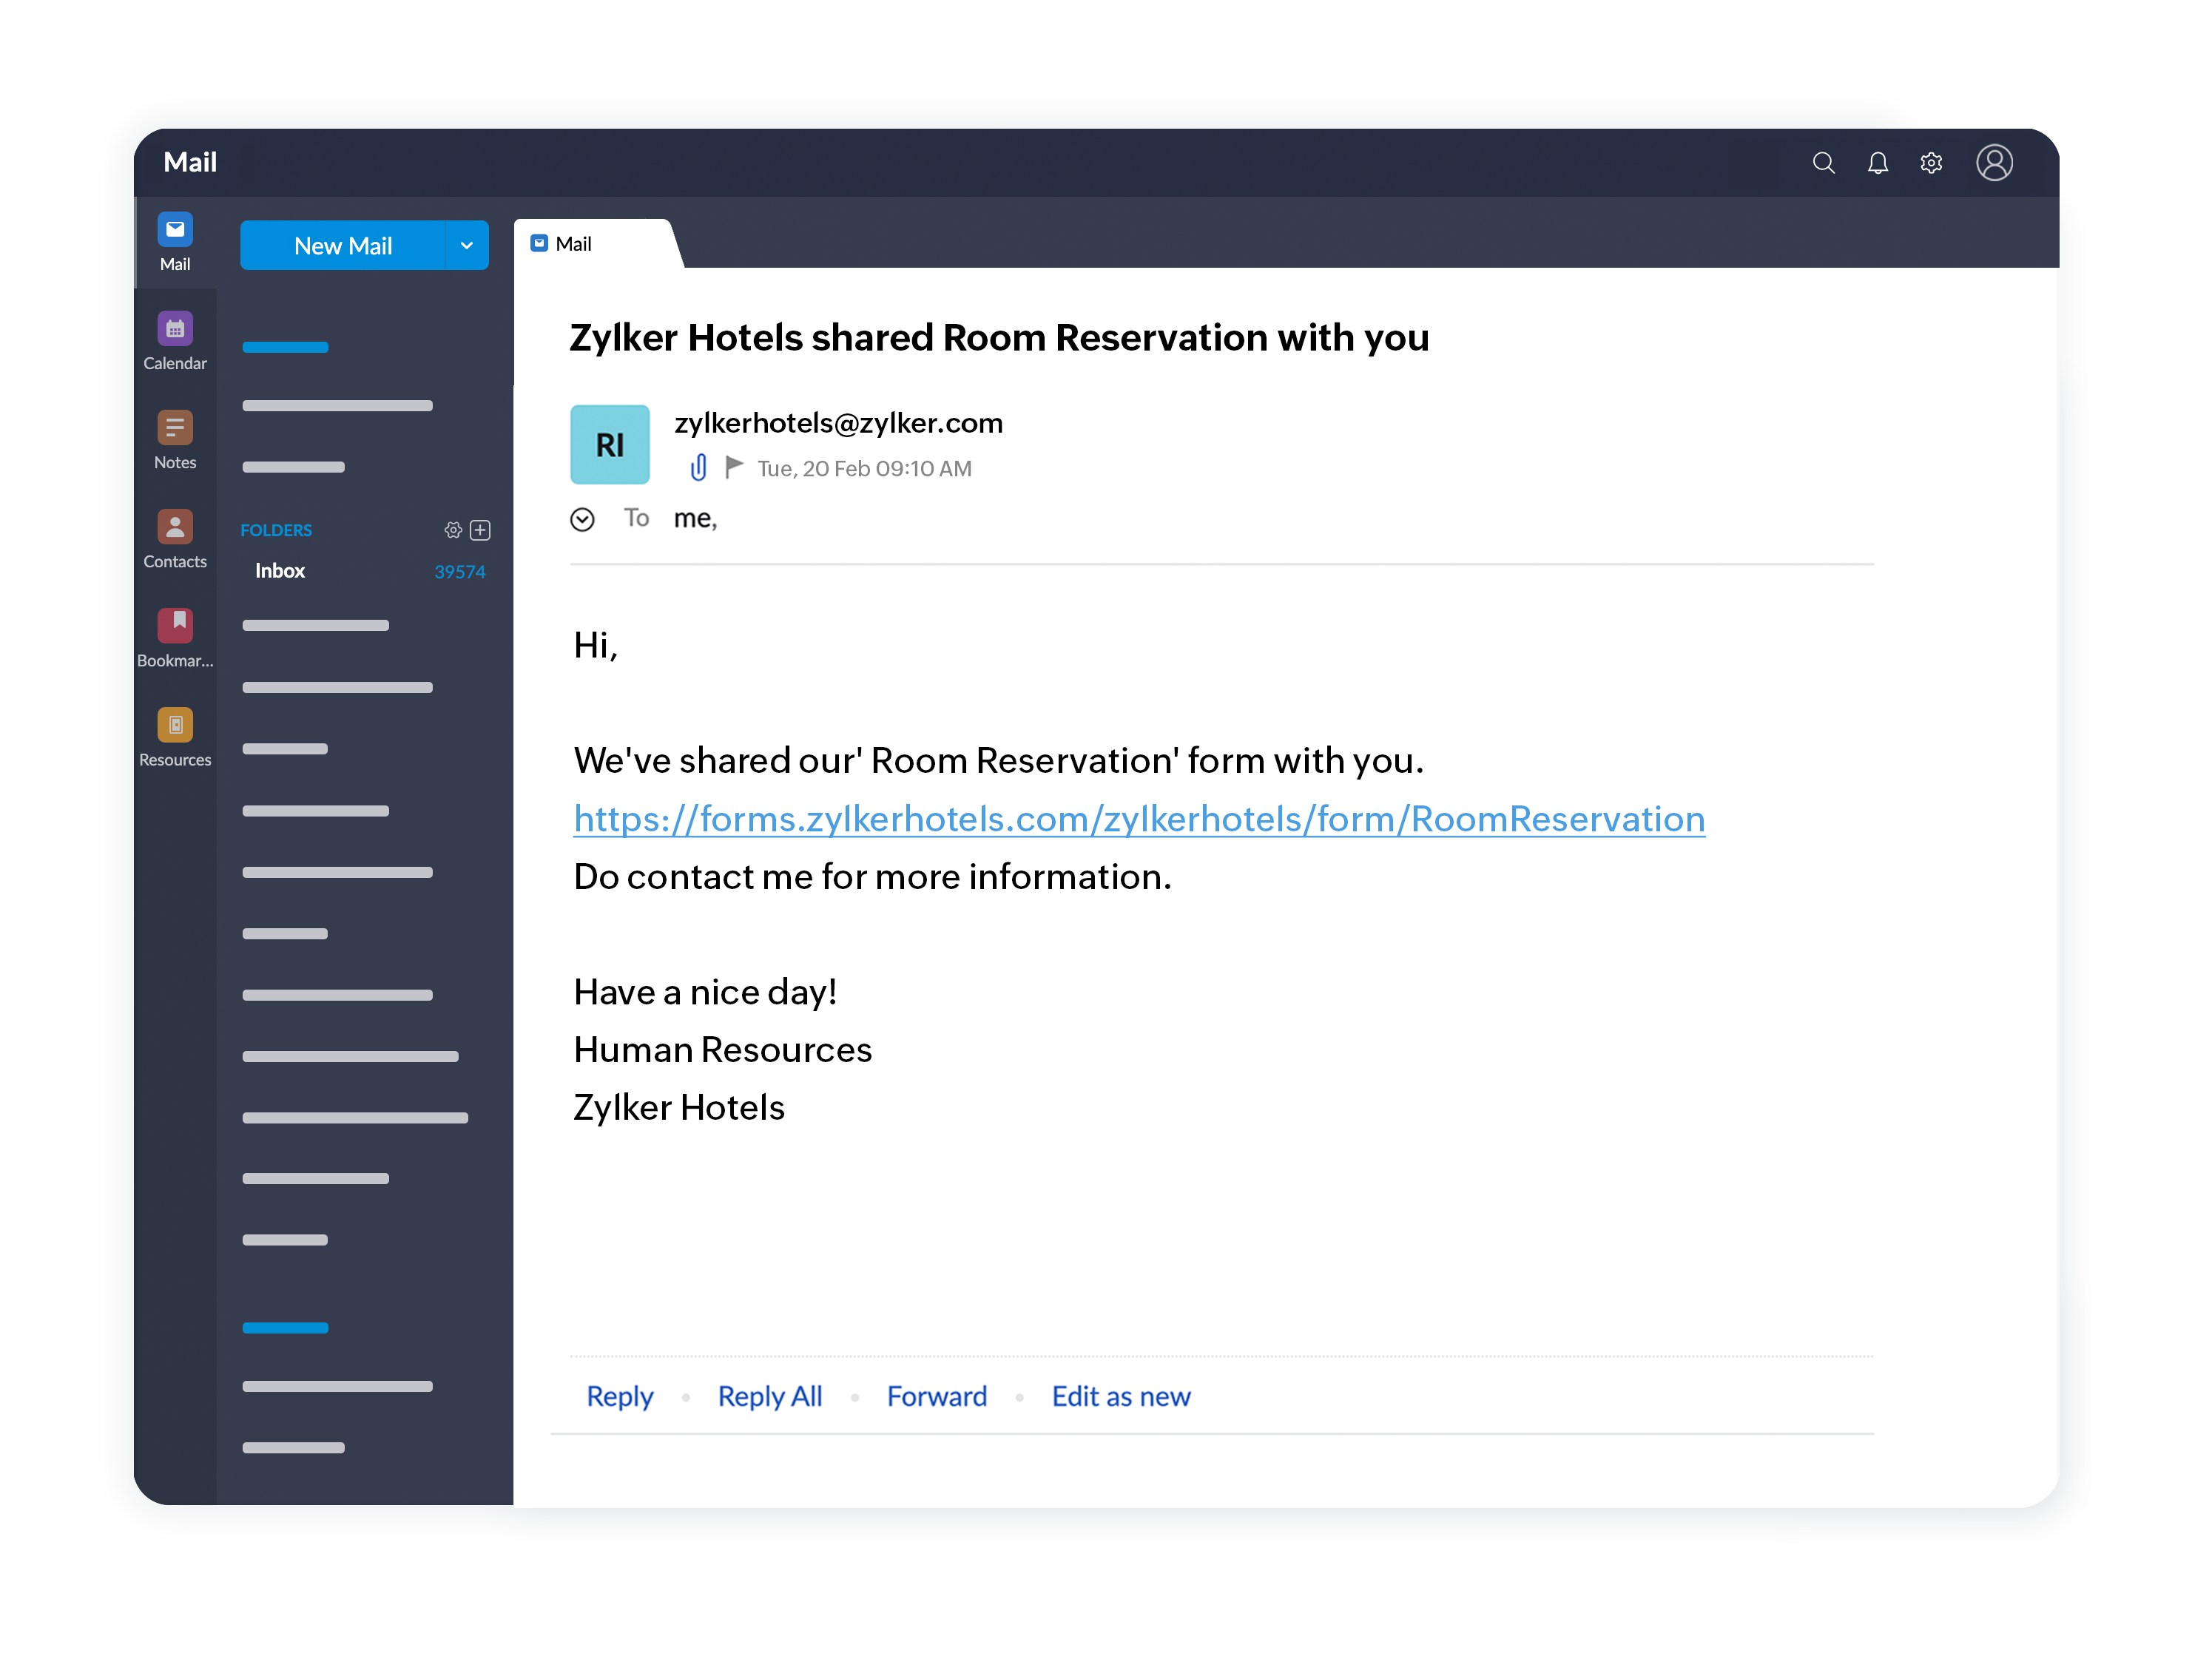Navigate to Calendar section

pyautogui.click(x=174, y=341)
